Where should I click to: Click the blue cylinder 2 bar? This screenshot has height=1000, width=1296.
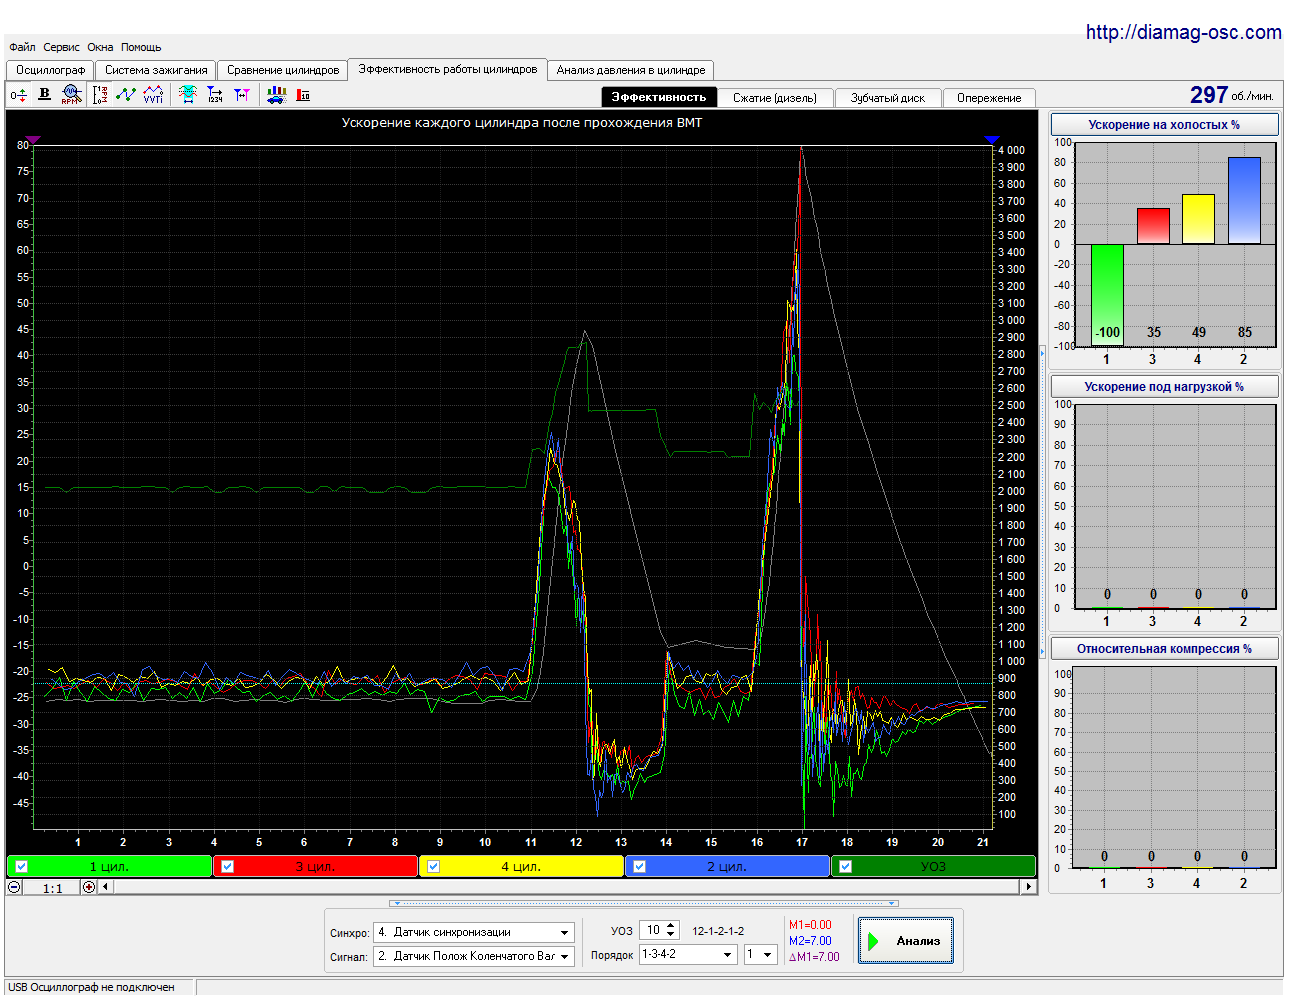tap(1244, 200)
